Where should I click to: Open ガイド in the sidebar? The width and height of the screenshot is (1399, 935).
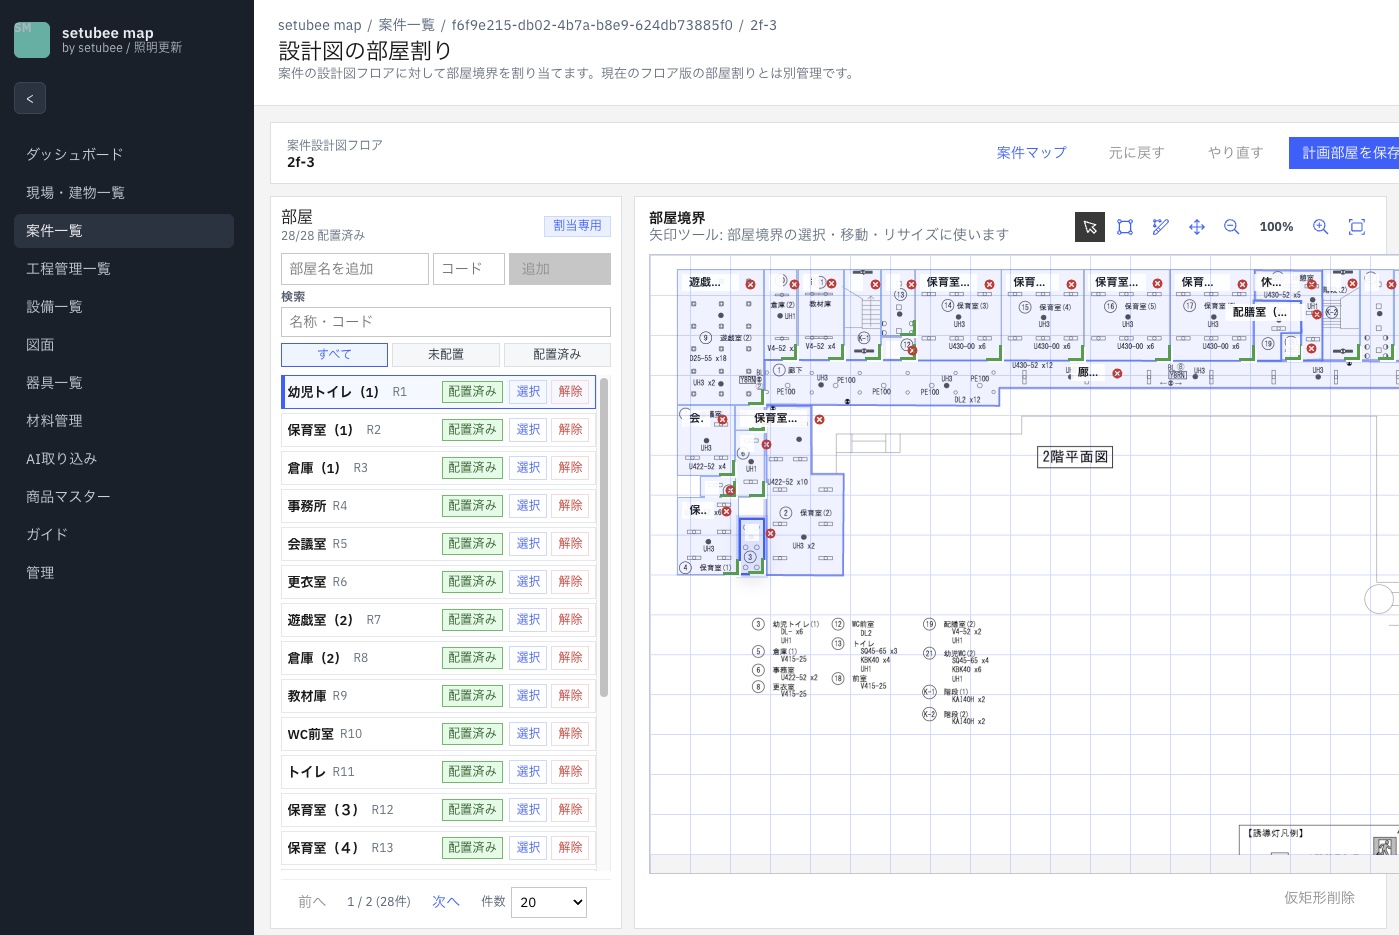coord(124,534)
